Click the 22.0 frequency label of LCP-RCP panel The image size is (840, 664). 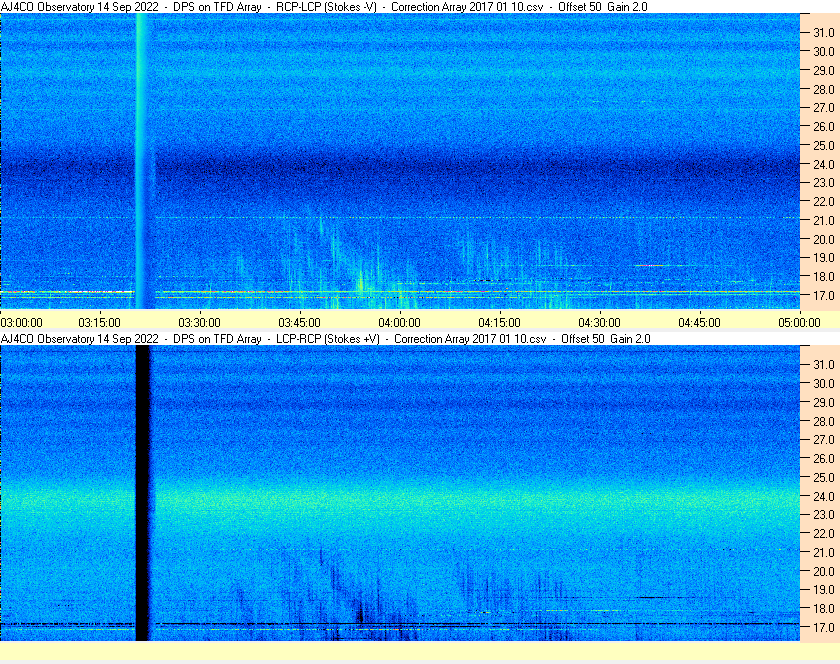(x=824, y=533)
